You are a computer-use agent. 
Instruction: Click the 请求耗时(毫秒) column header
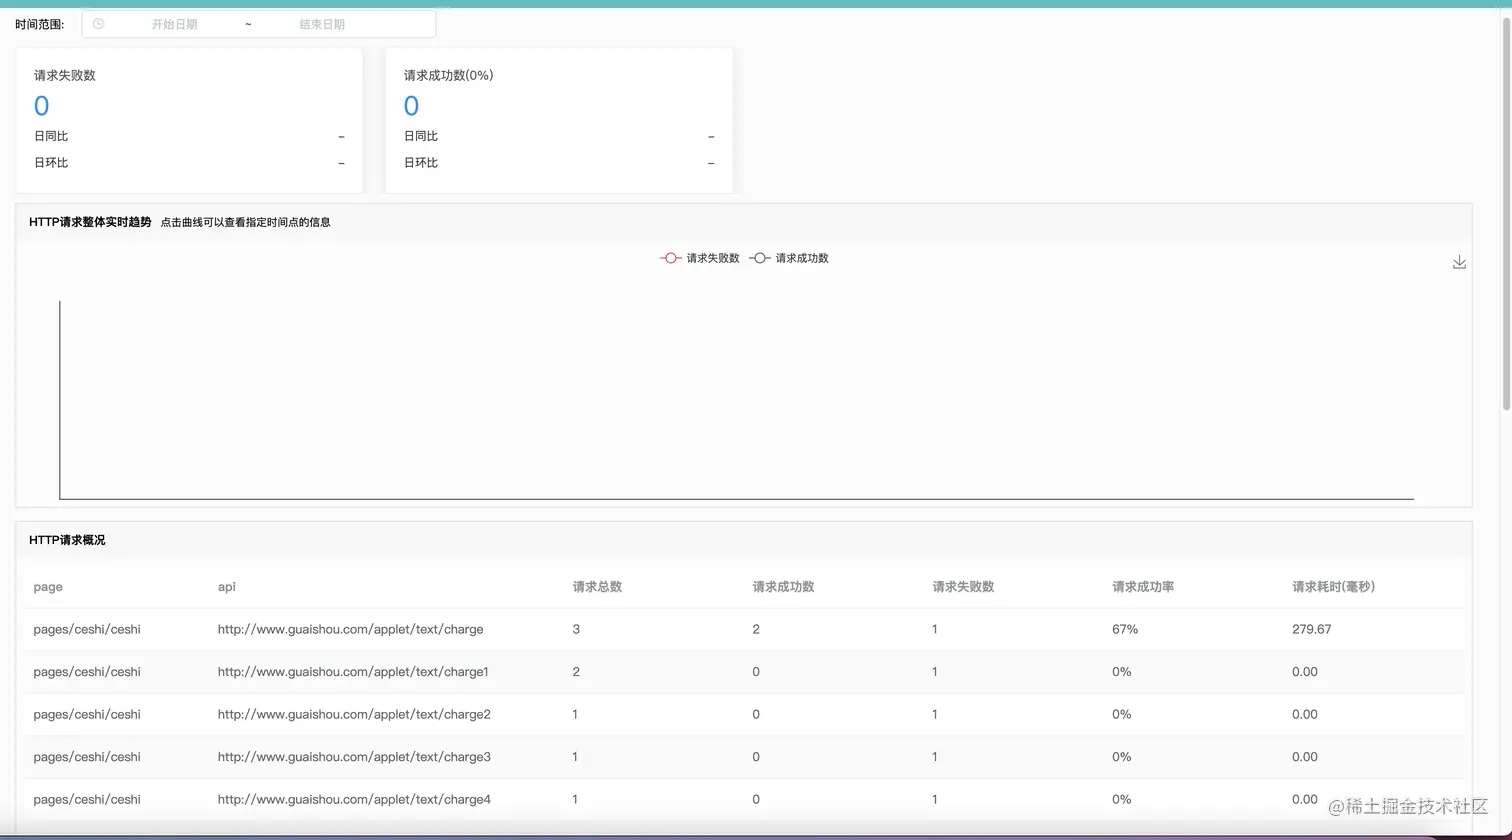tap(1333, 587)
